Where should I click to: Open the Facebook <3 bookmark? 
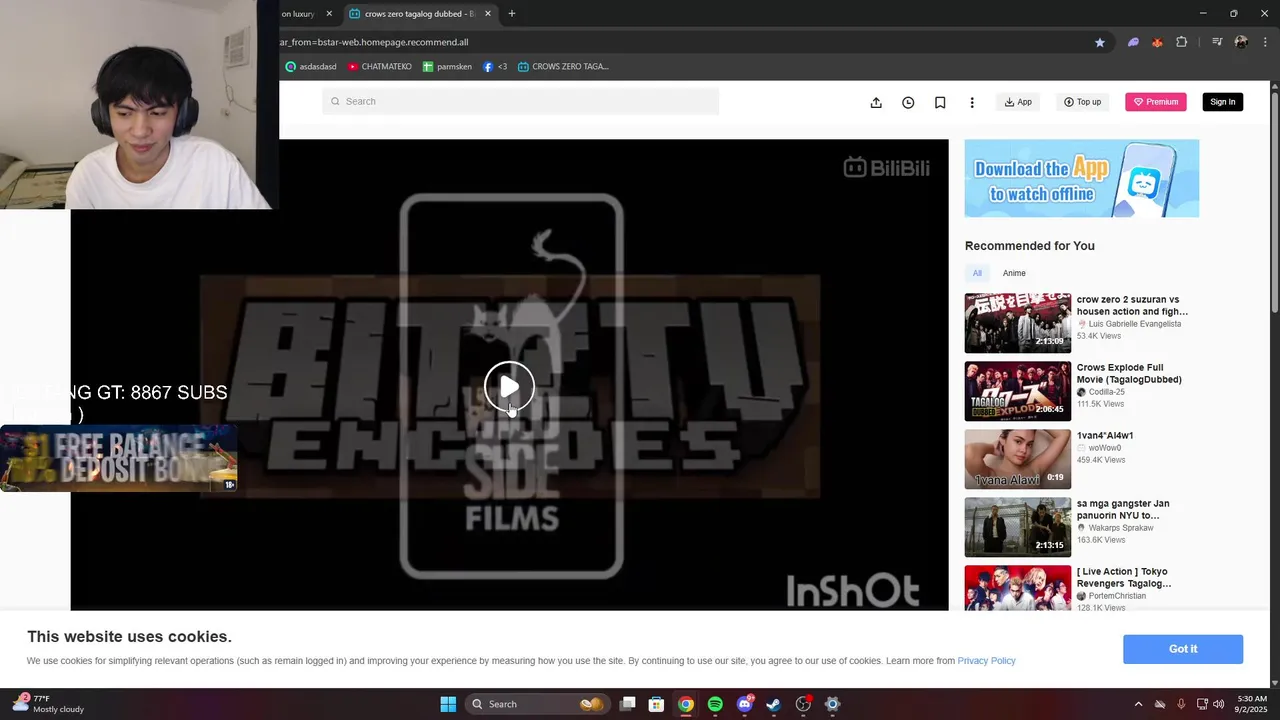[495, 67]
